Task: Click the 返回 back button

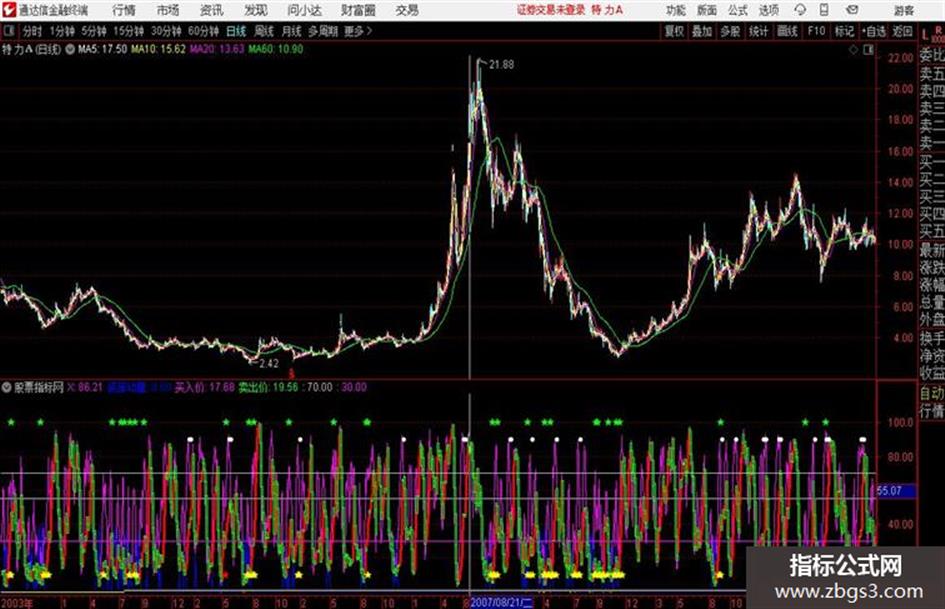Action: (902, 31)
